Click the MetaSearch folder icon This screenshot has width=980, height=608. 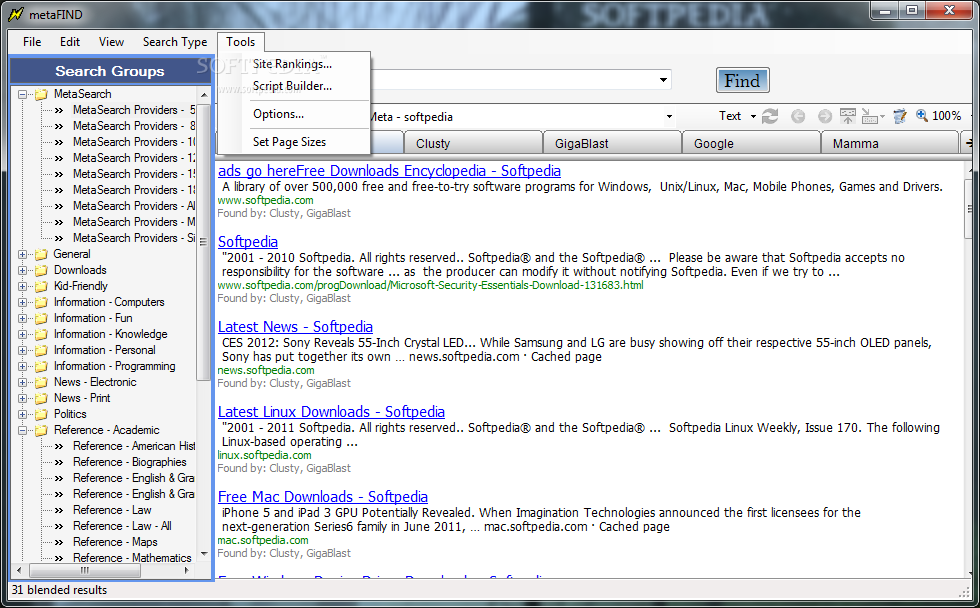pos(41,94)
